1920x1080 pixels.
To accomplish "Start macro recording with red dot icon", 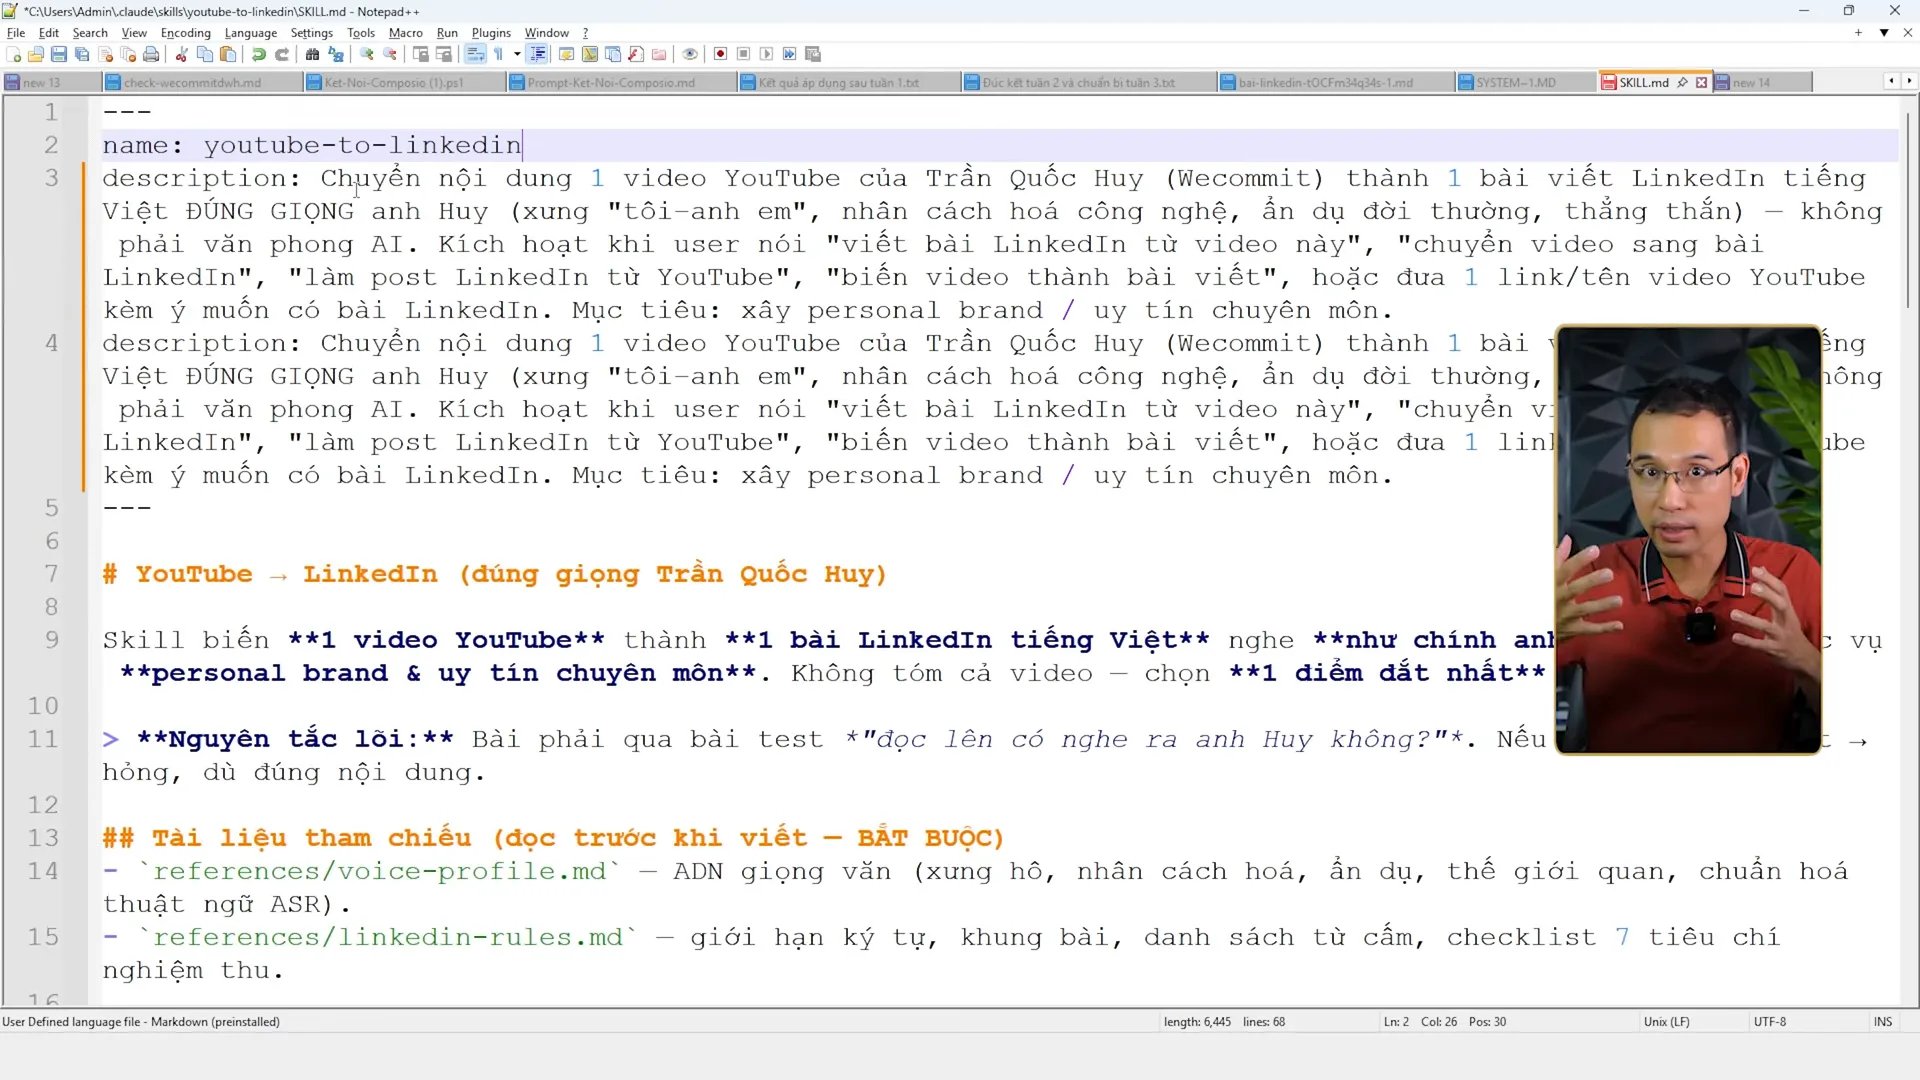I will (x=720, y=54).
